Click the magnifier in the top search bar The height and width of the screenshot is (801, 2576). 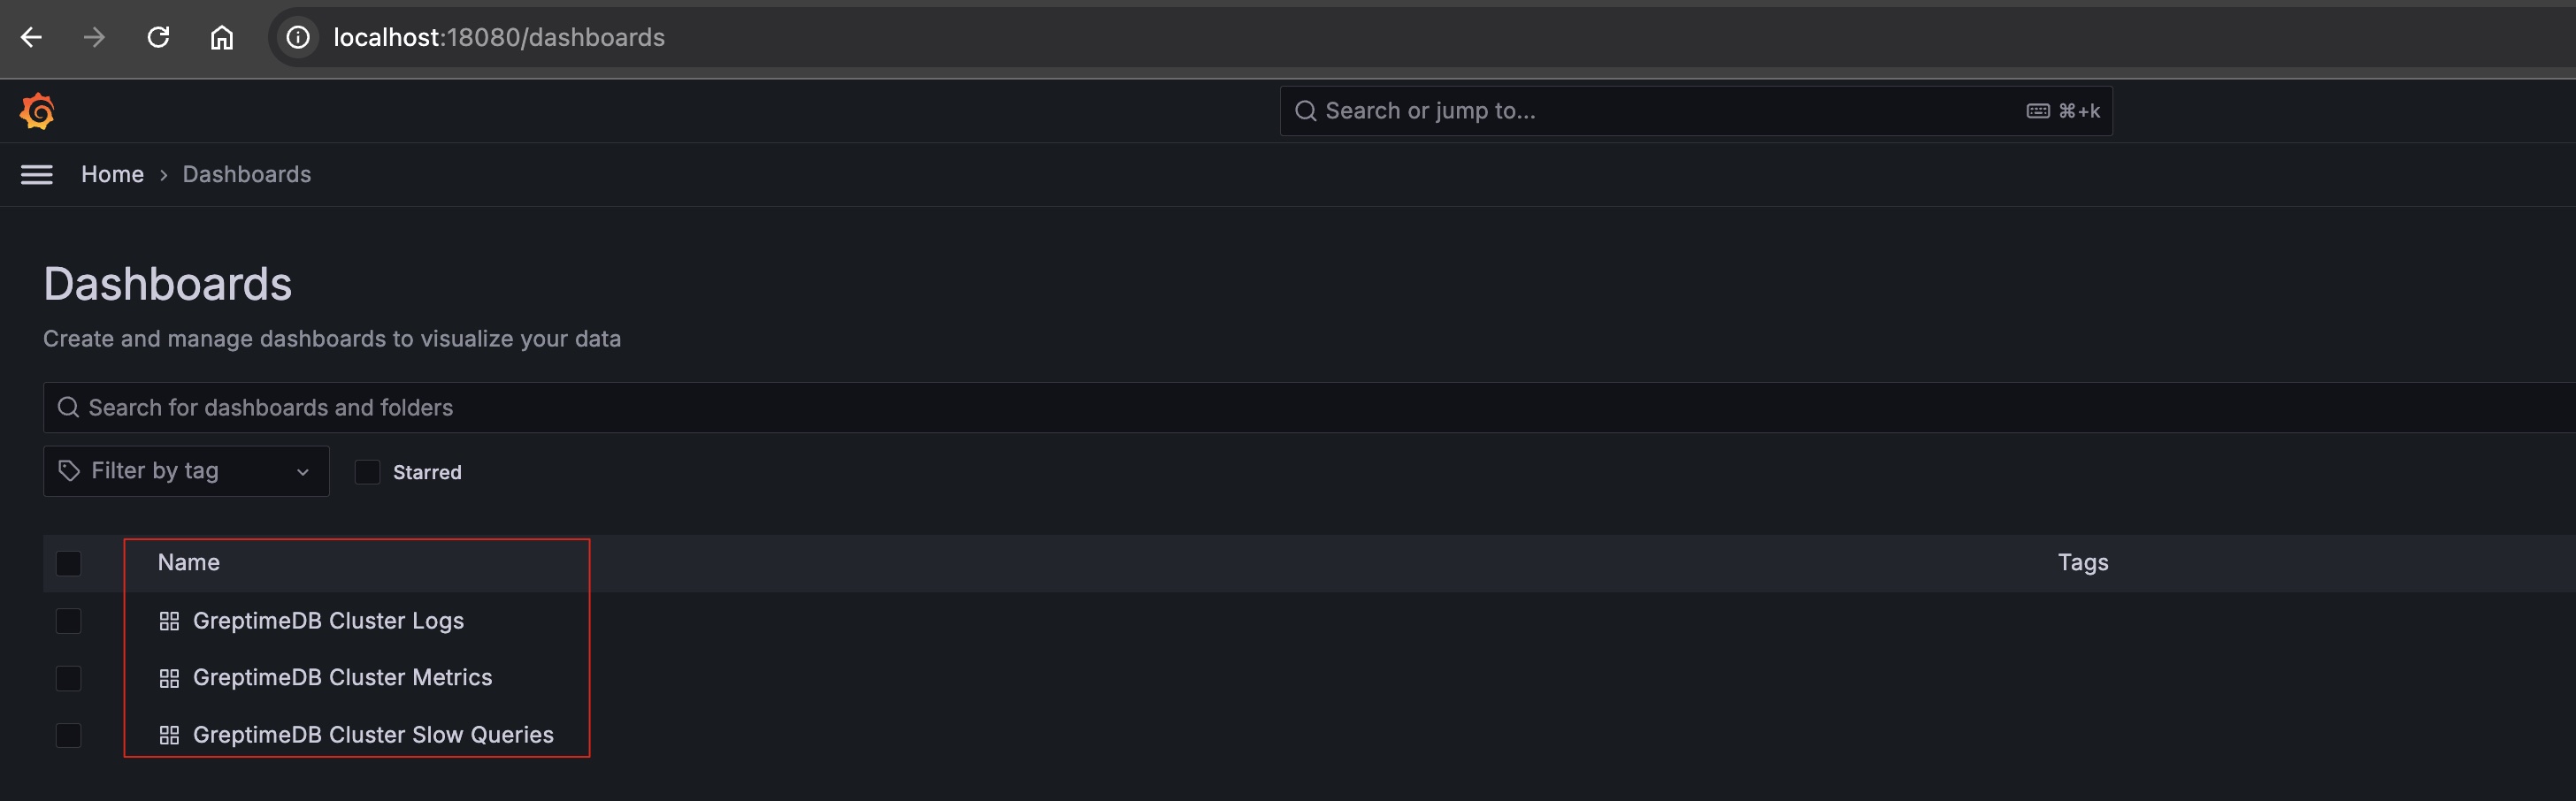(x=1305, y=110)
